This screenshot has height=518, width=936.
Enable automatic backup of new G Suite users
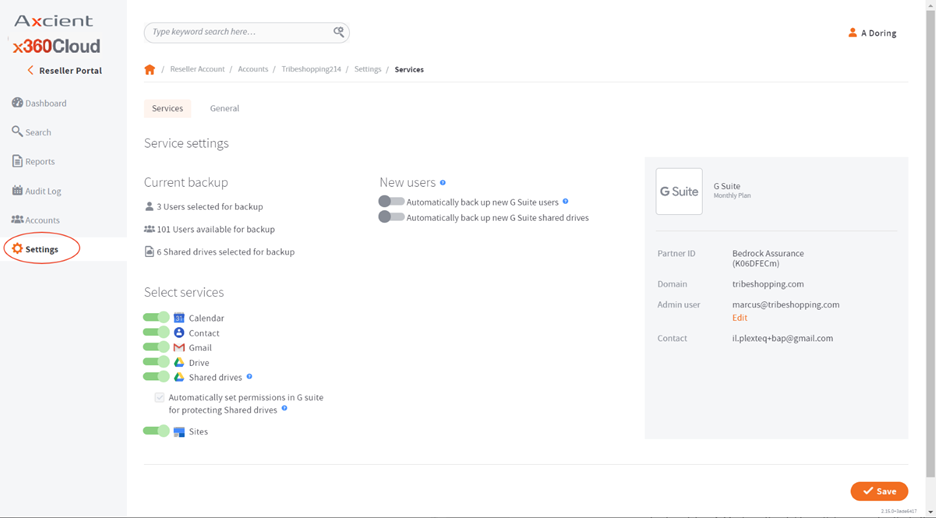[391, 202]
